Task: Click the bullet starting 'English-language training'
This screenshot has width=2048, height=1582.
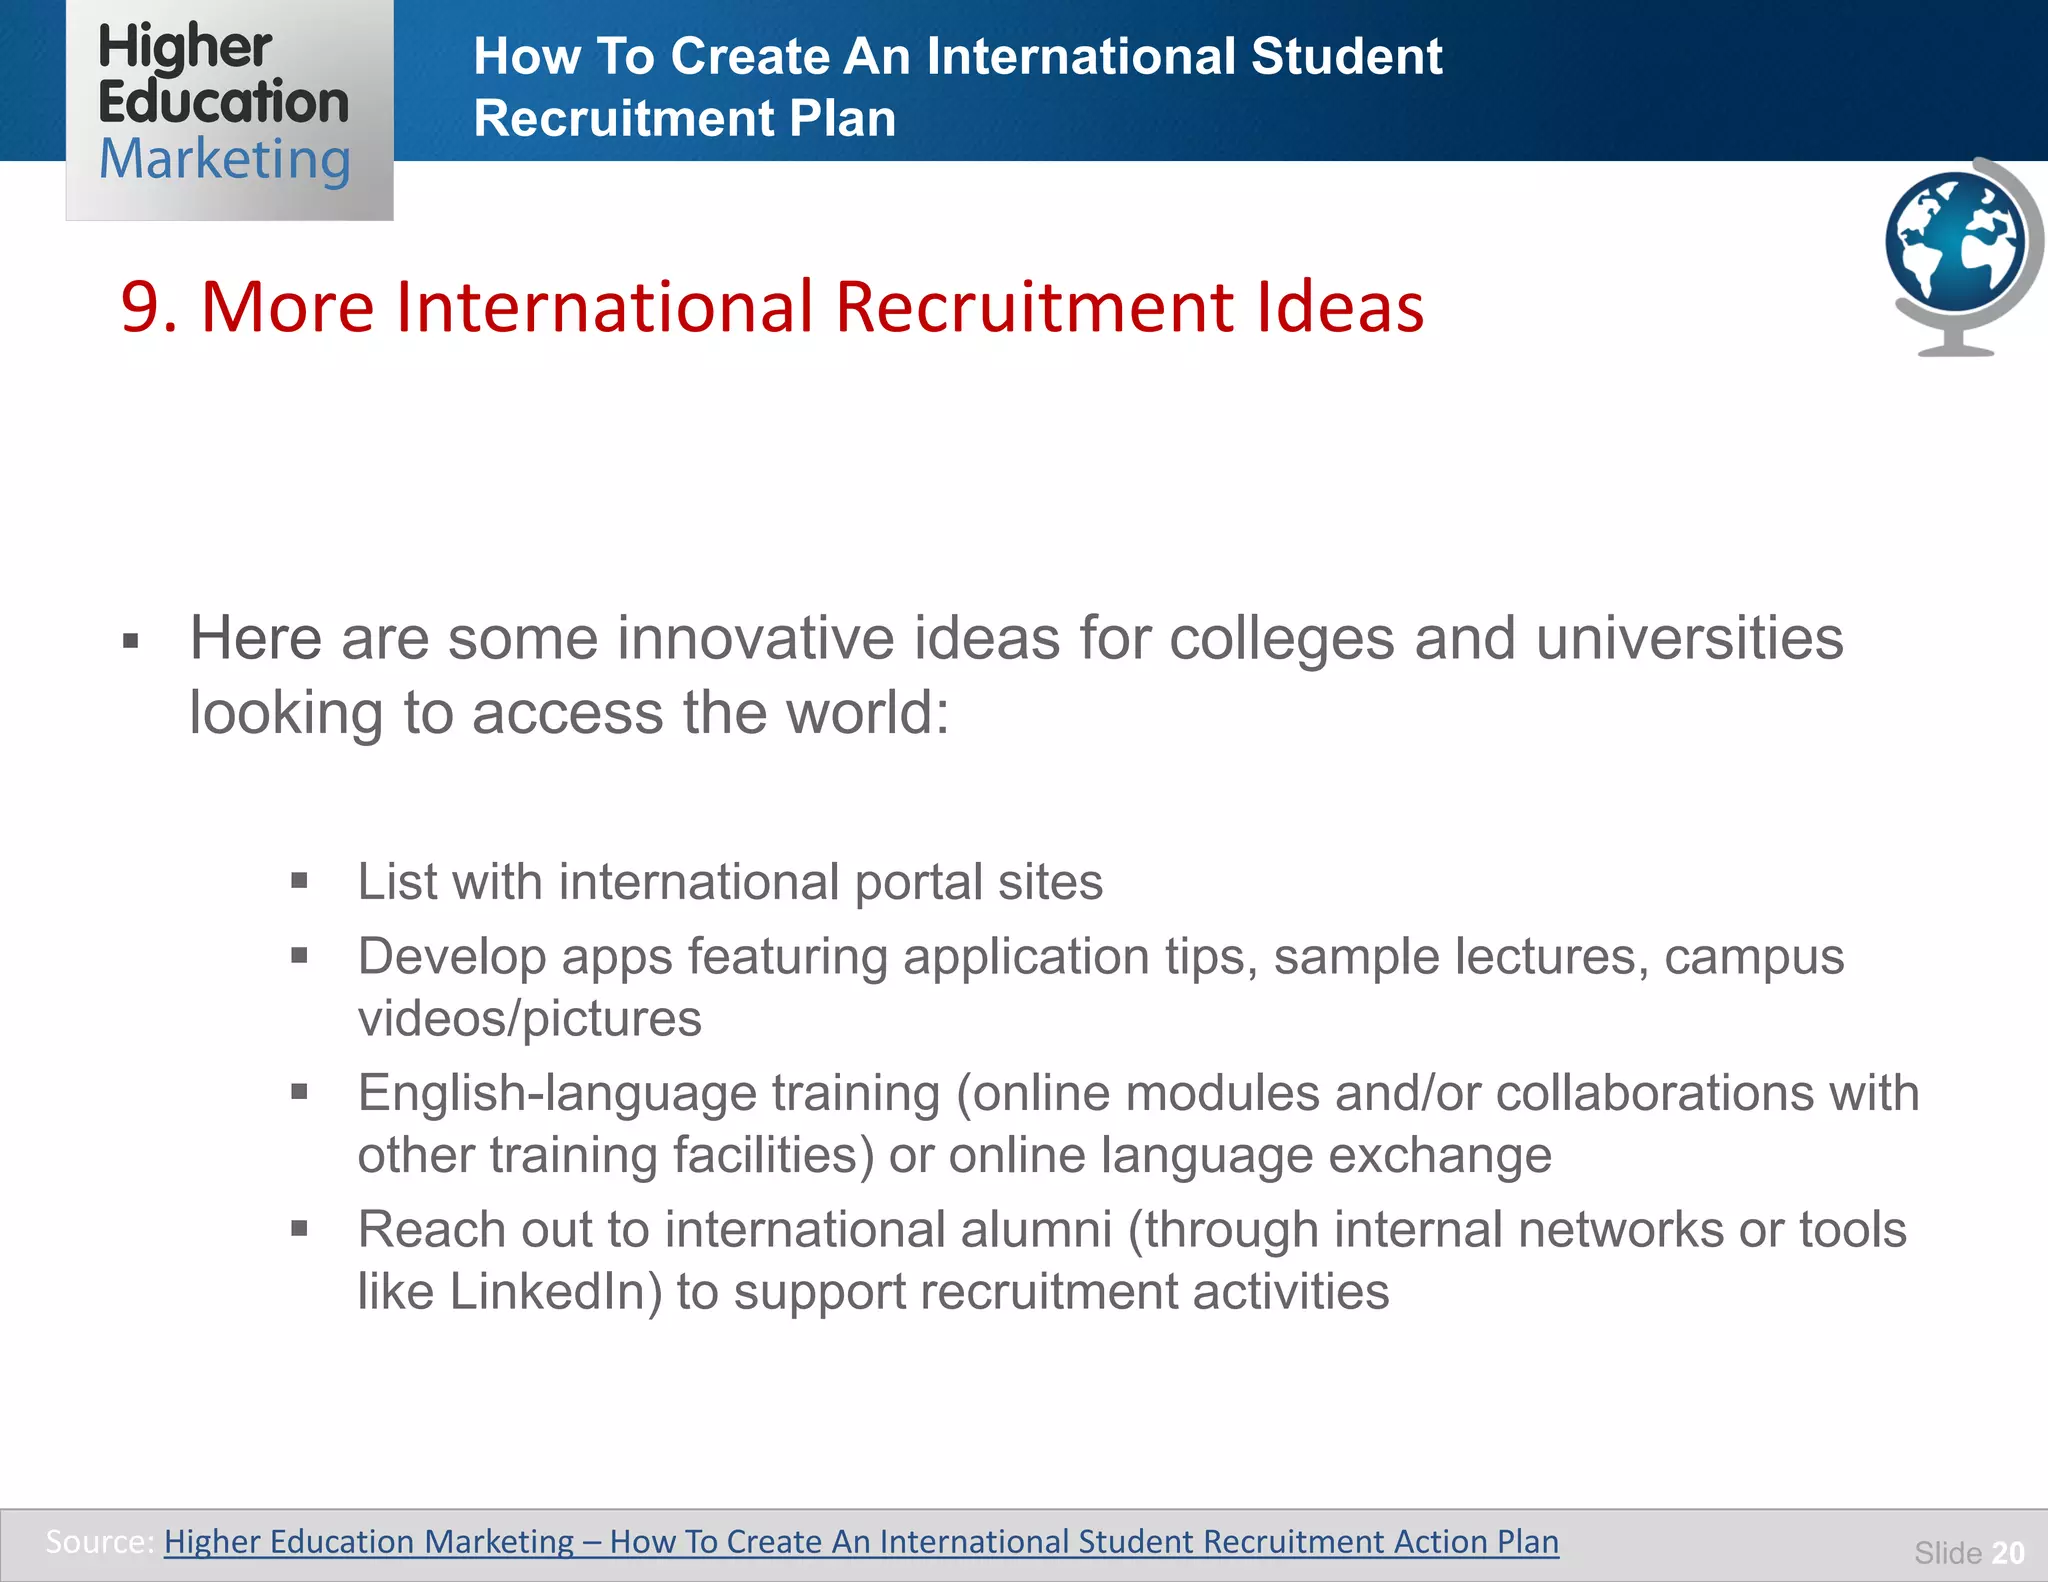Action: pyautogui.click(x=1138, y=1123)
